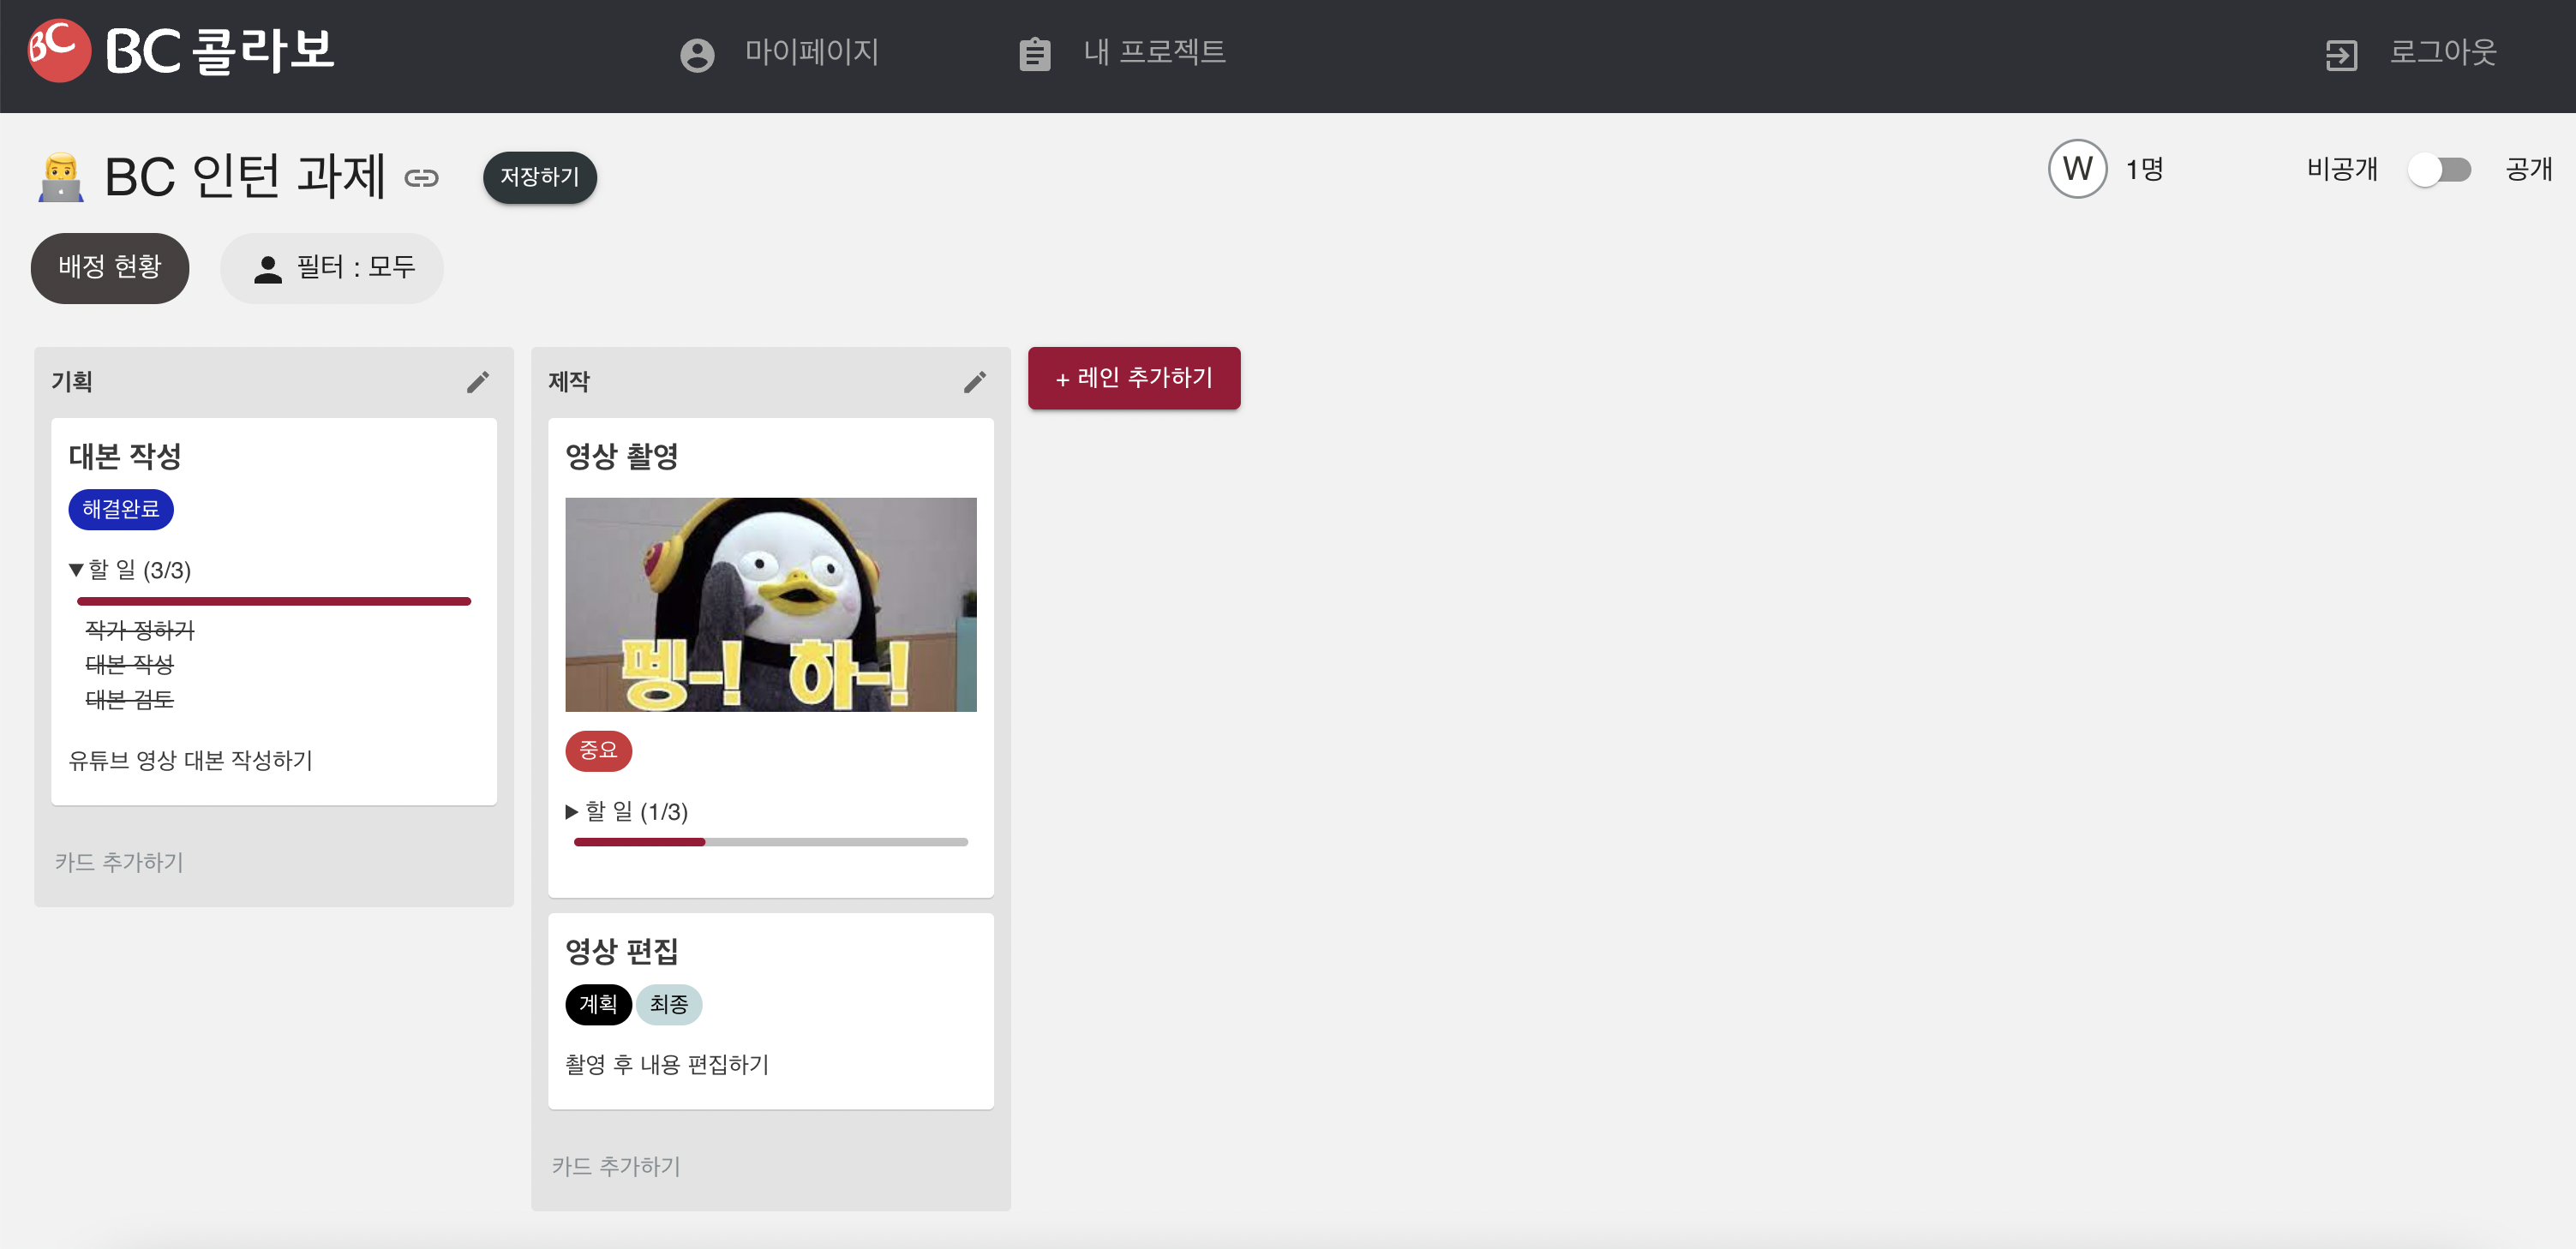Edit the 기획 lane with pencil icon

pyautogui.click(x=478, y=382)
